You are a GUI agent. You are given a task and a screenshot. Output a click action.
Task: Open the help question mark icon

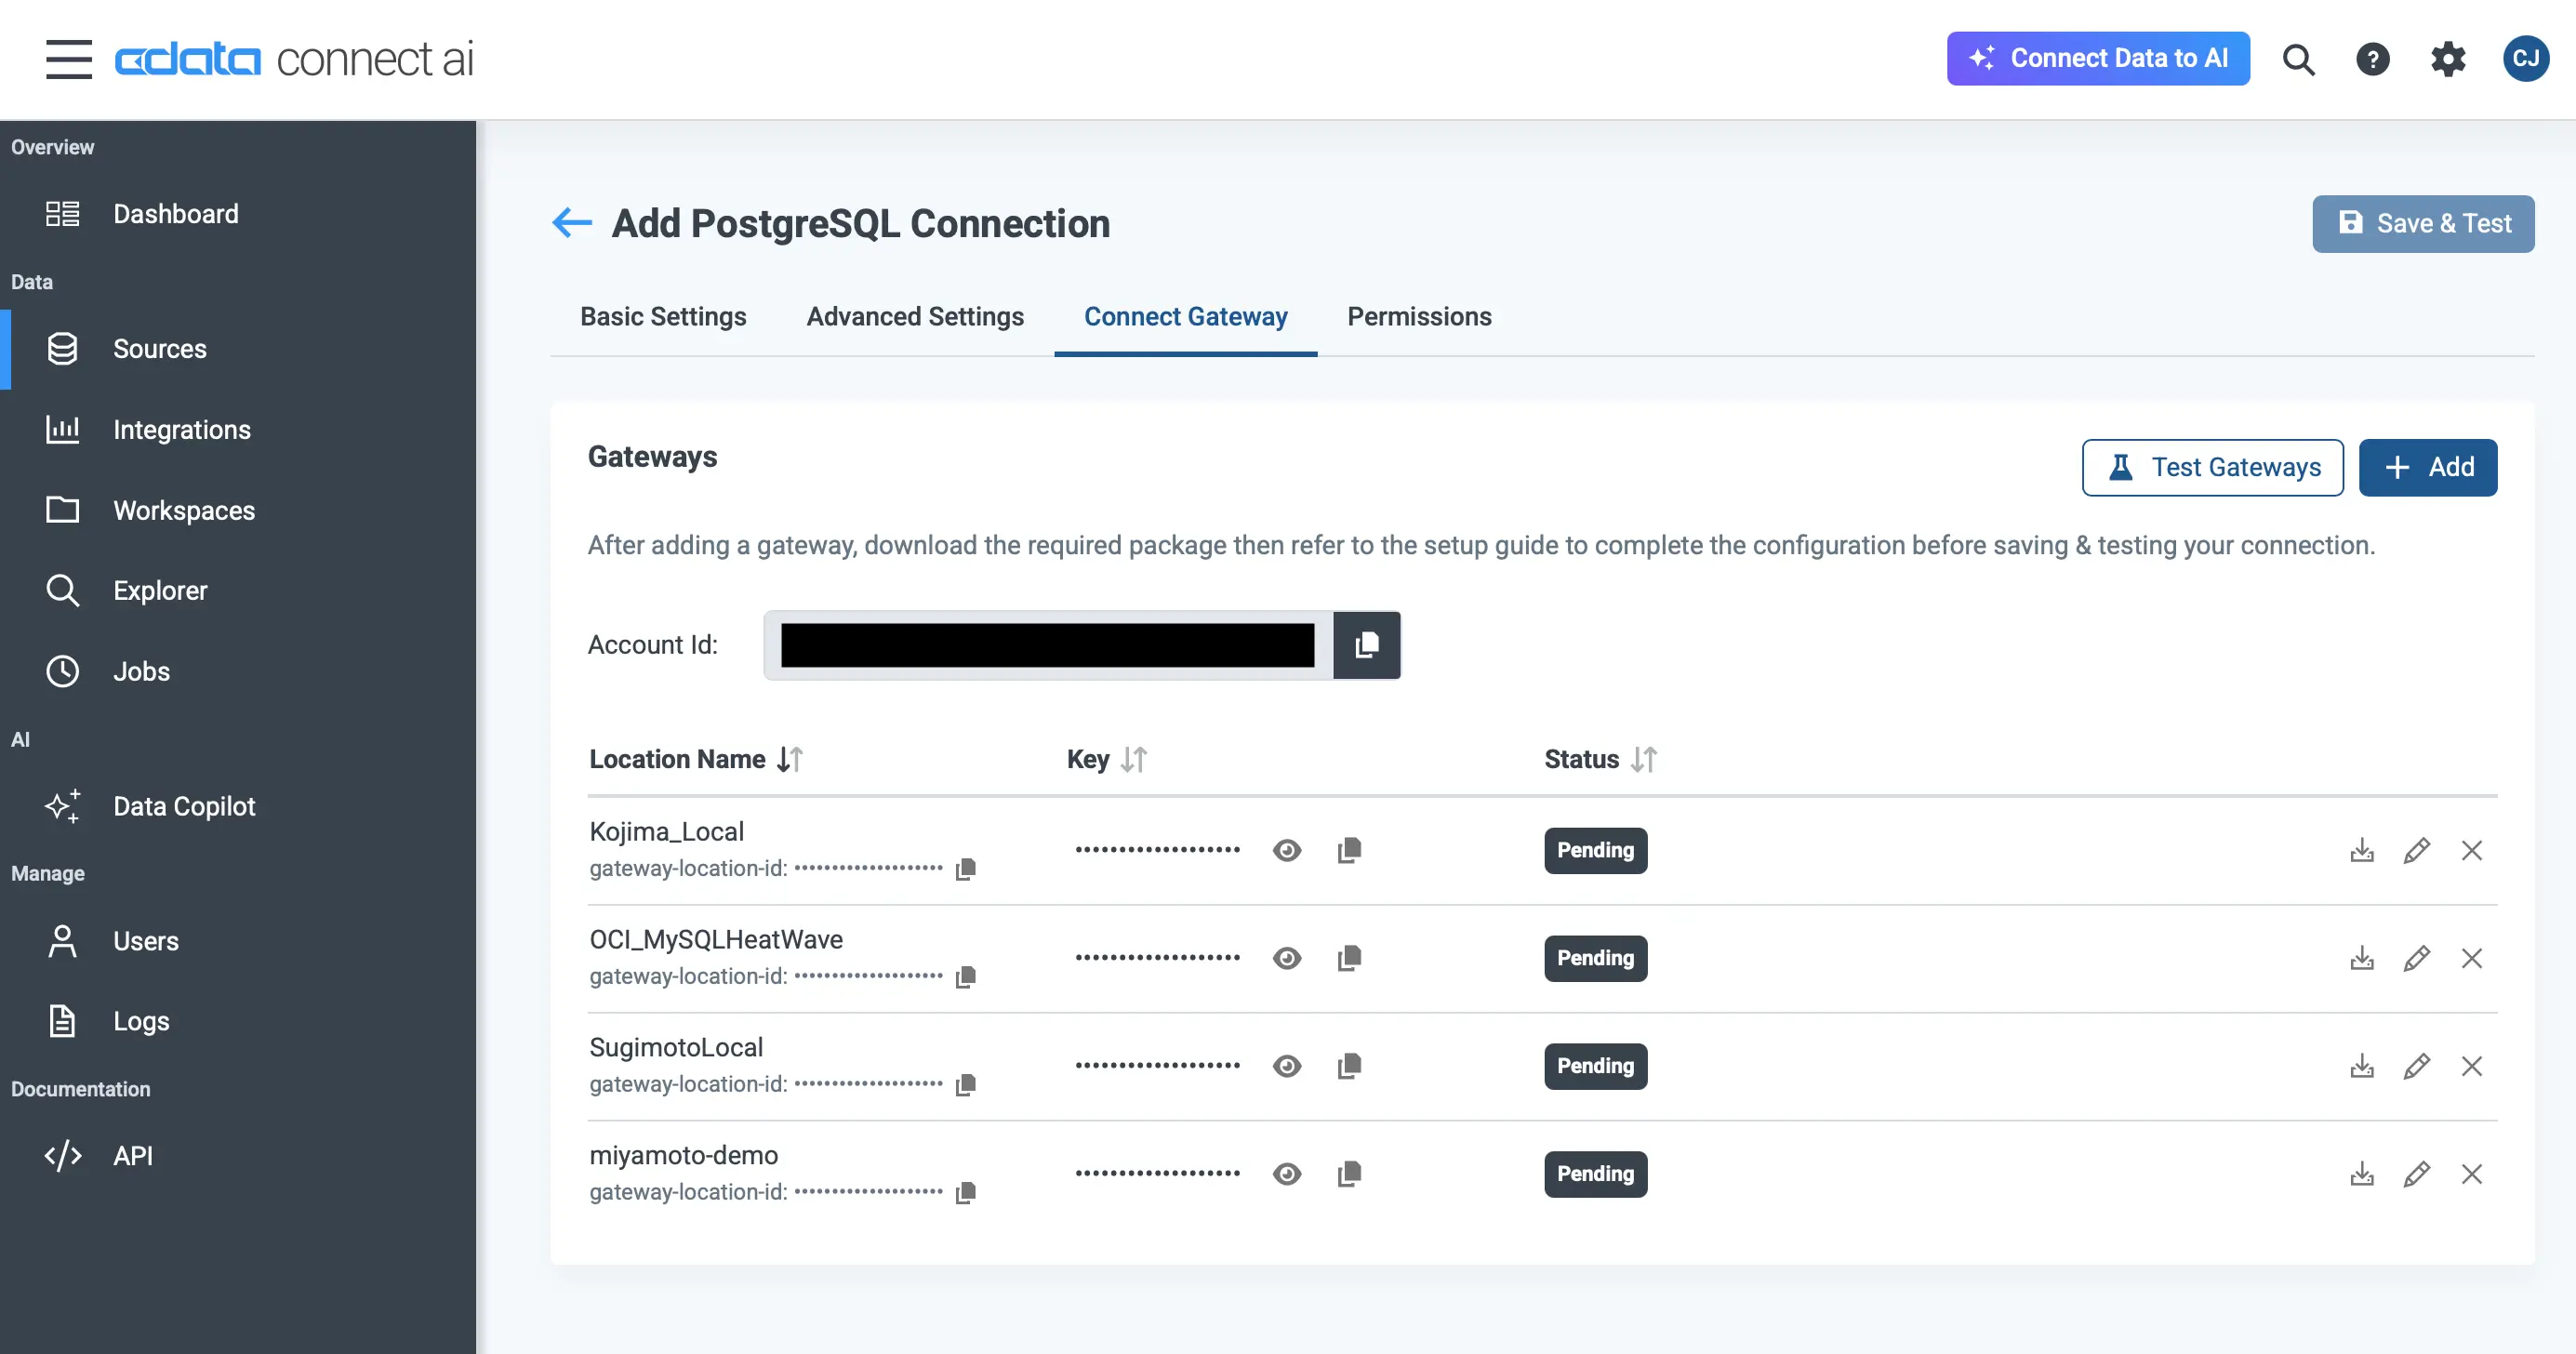2372,59
